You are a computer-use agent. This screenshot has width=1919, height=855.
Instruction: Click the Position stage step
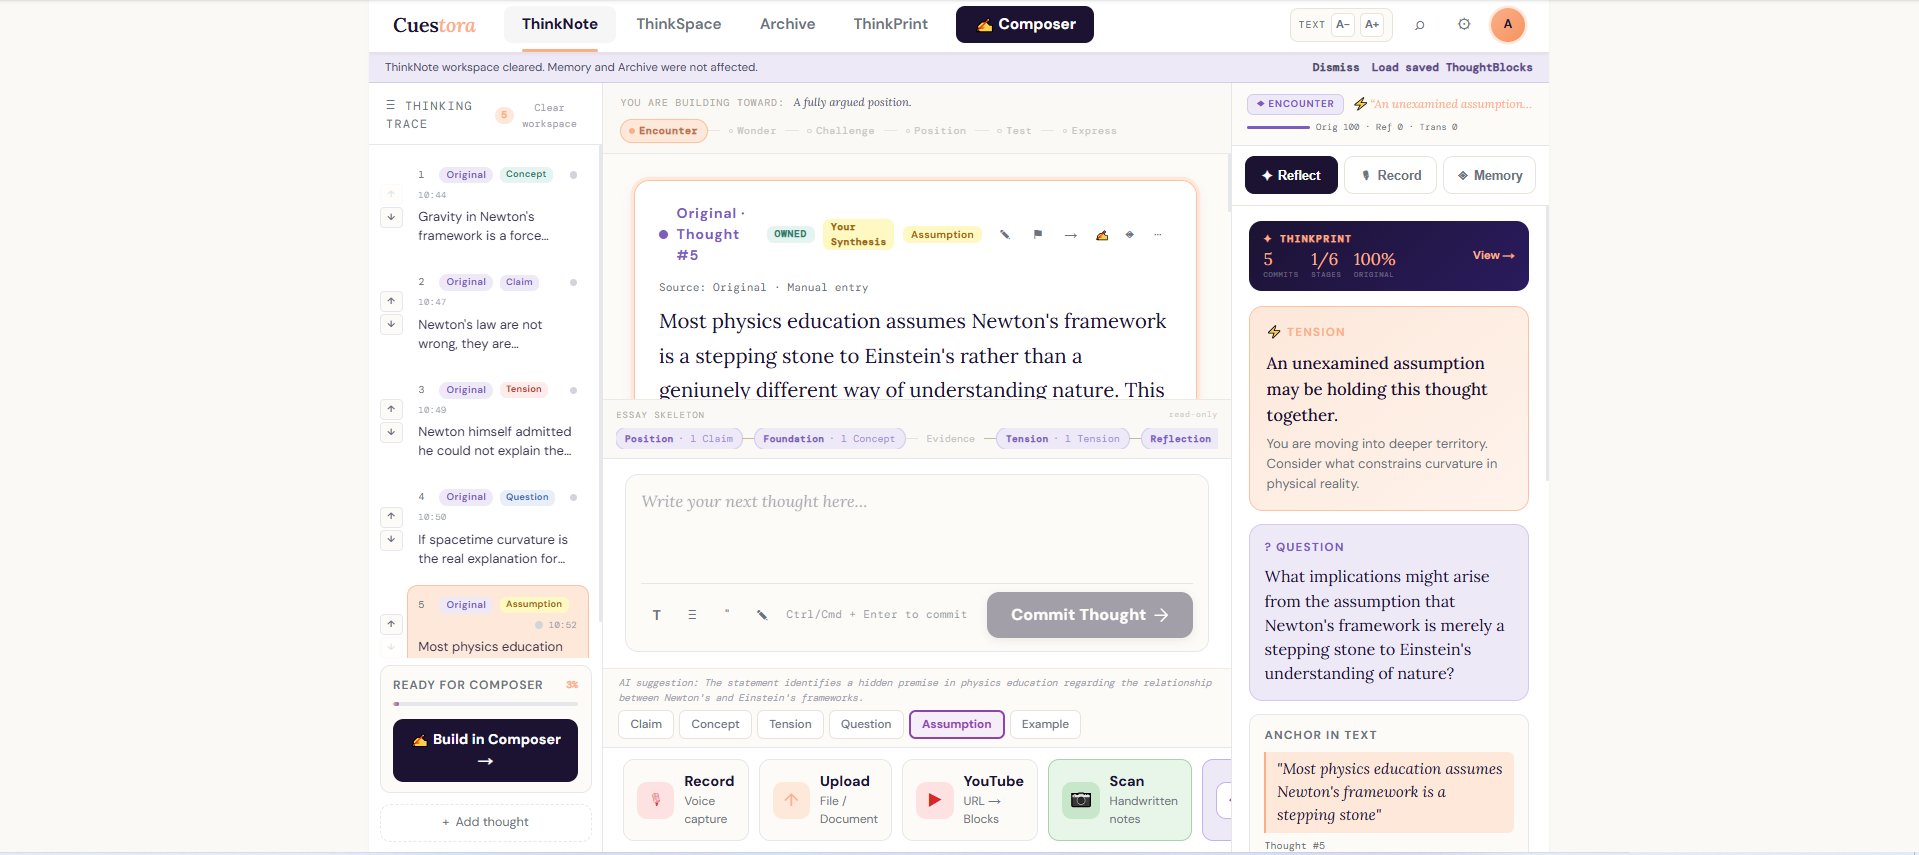[936, 131]
